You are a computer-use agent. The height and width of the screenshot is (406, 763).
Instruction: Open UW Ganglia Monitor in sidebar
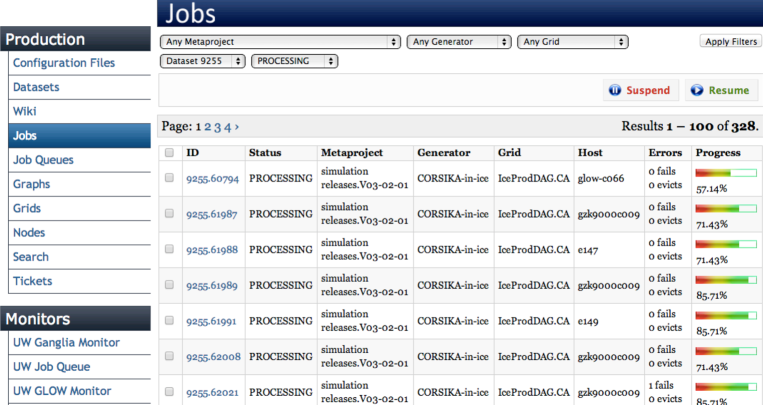(x=66, y=343)
